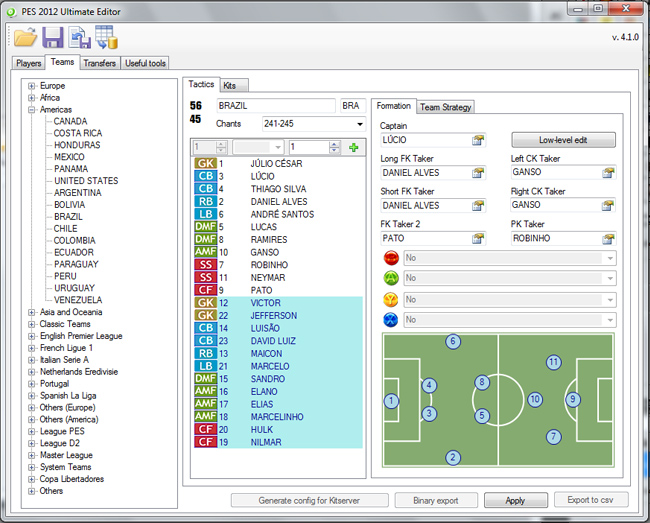Open the Chants 241-245 dropdown
The image size is (650, 523).
point(360,124)
